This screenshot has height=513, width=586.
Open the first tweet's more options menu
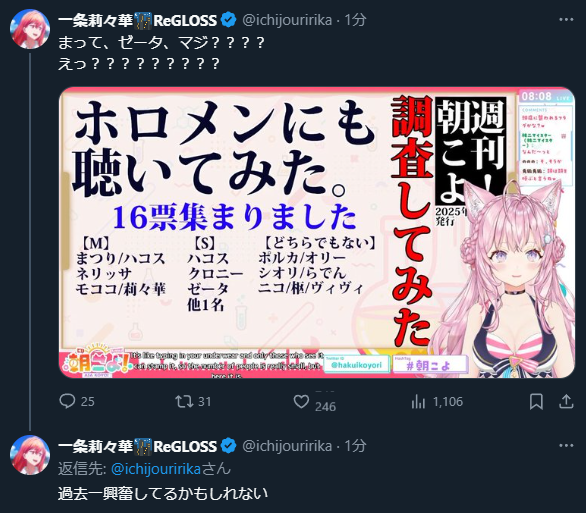pos(566,19)
